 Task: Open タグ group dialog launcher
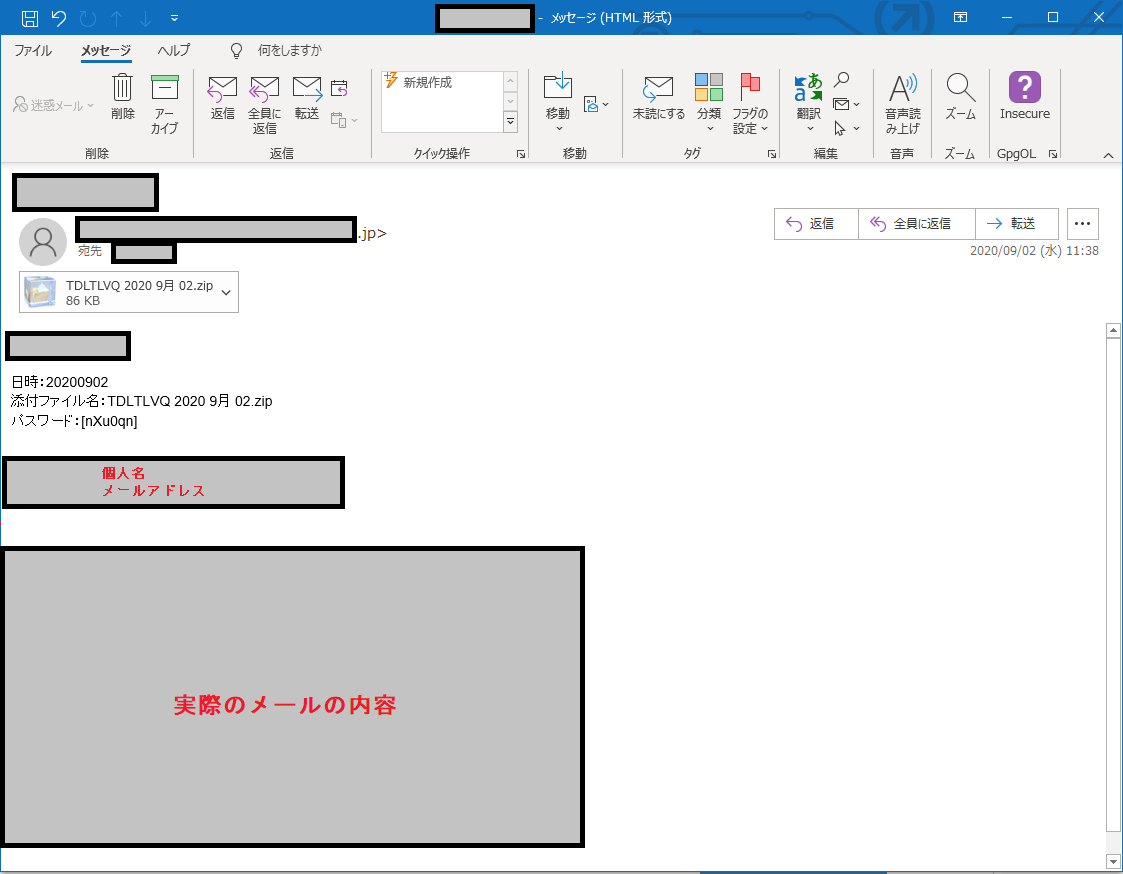click(772, 154)
